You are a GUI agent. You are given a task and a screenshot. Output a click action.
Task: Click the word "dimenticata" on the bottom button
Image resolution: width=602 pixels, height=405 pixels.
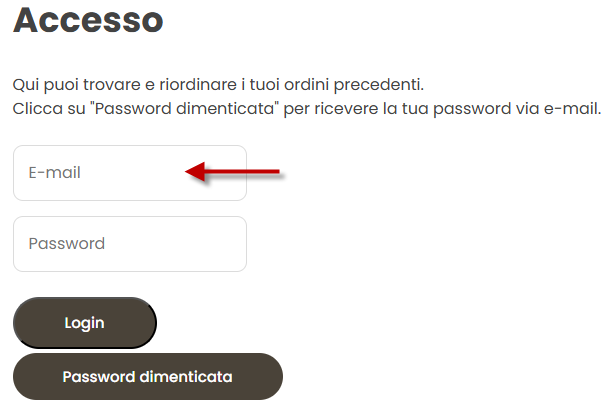186,377
